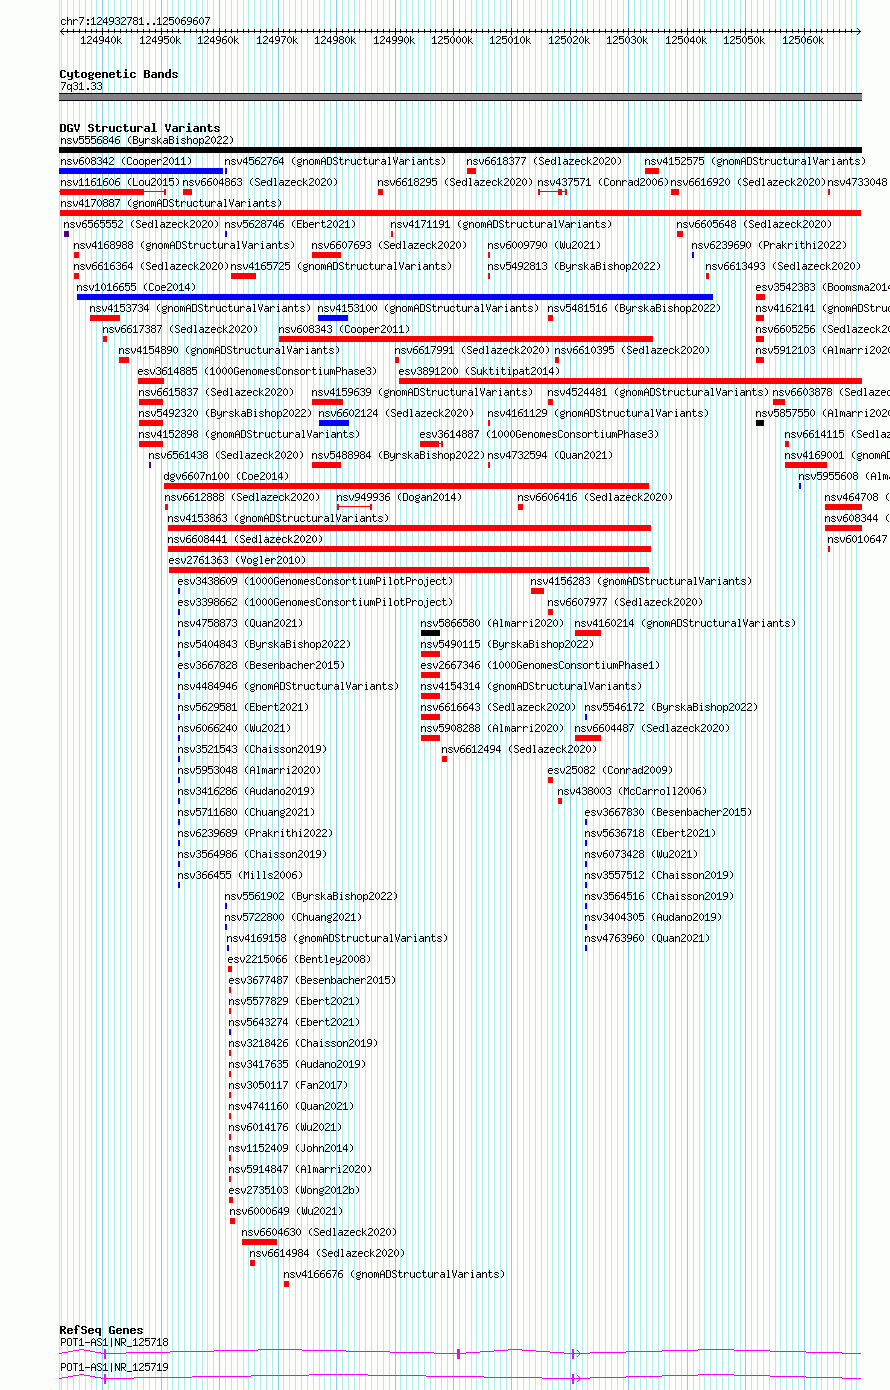Click nsv5628746 (Ebert2021) label

(x=289, y=225)
